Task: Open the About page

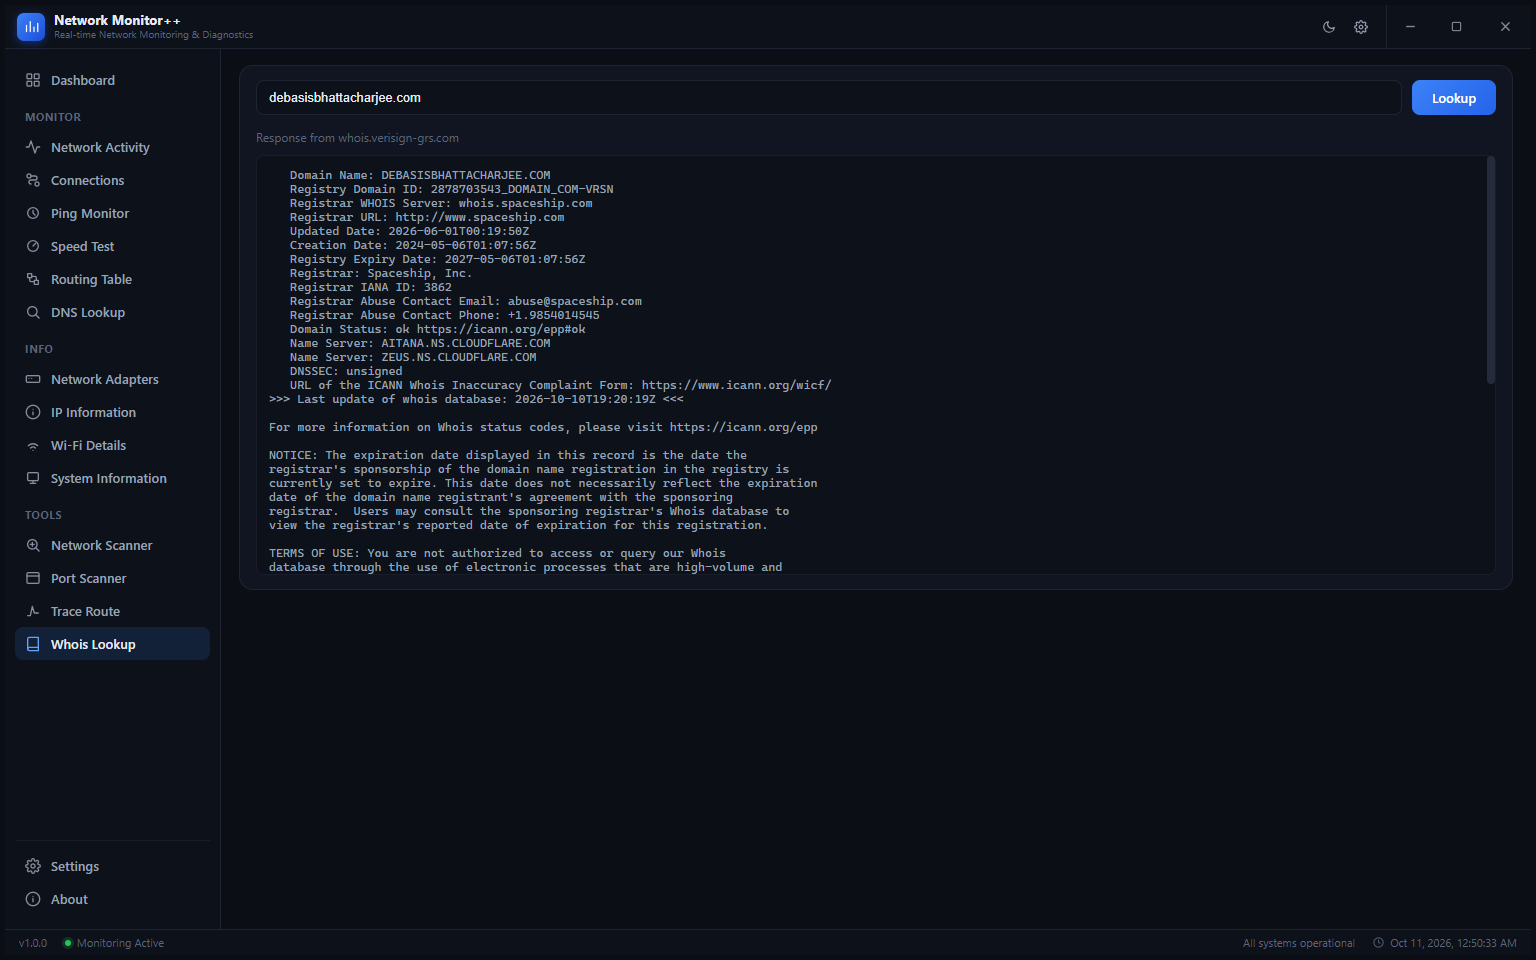Action: click(112, 899)
